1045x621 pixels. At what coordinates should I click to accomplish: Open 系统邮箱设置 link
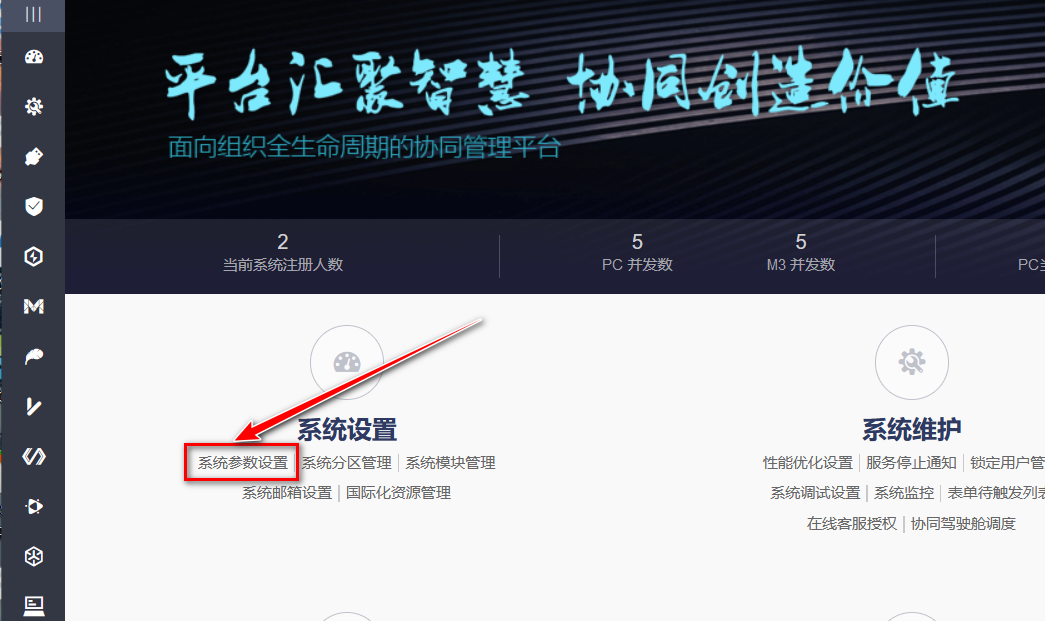click(287, 493)
